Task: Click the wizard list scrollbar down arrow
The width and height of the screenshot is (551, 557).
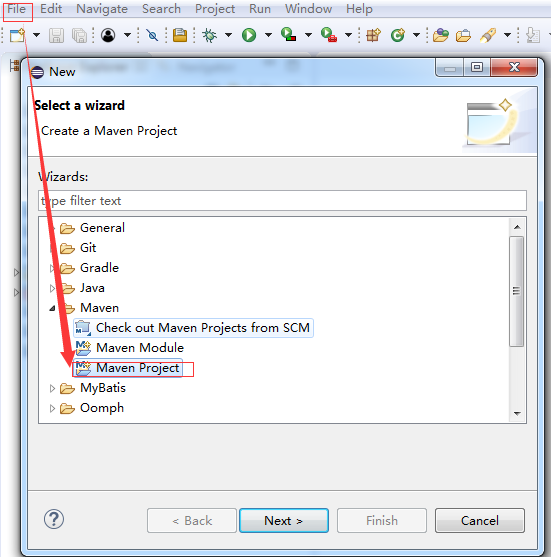Action: pyautogui.click(x=517, y=413)
